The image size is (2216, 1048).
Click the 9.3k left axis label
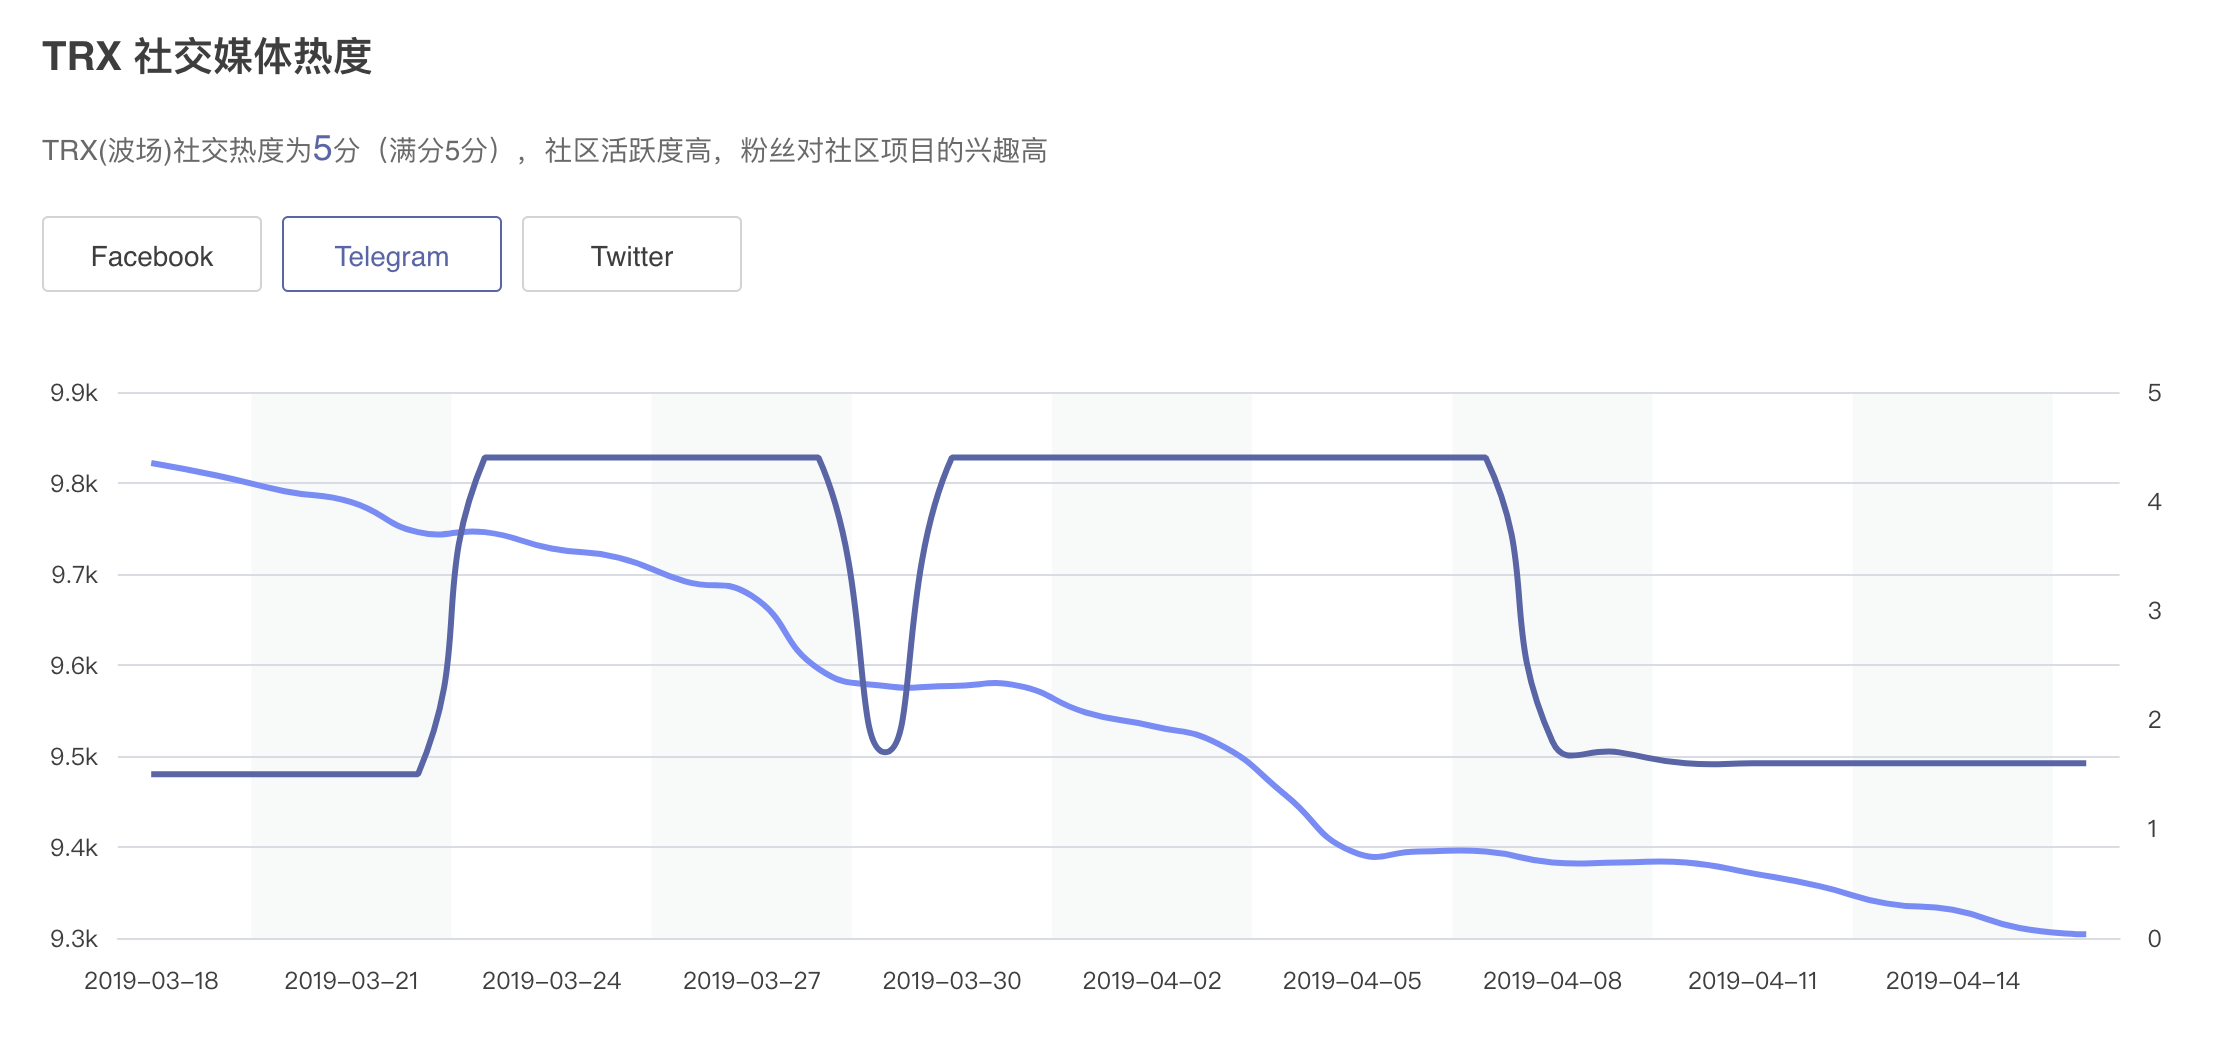[x=74, y=939]
